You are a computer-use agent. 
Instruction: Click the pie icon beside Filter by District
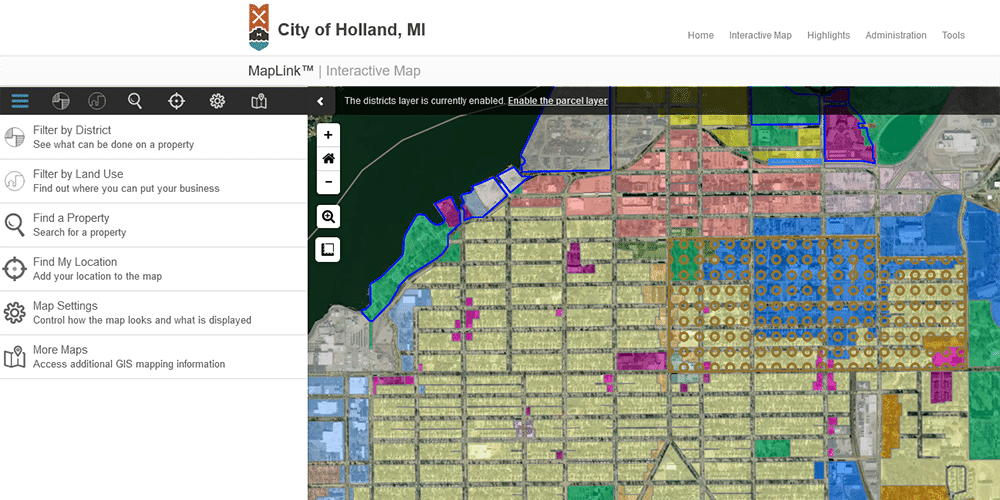(14, 137)
